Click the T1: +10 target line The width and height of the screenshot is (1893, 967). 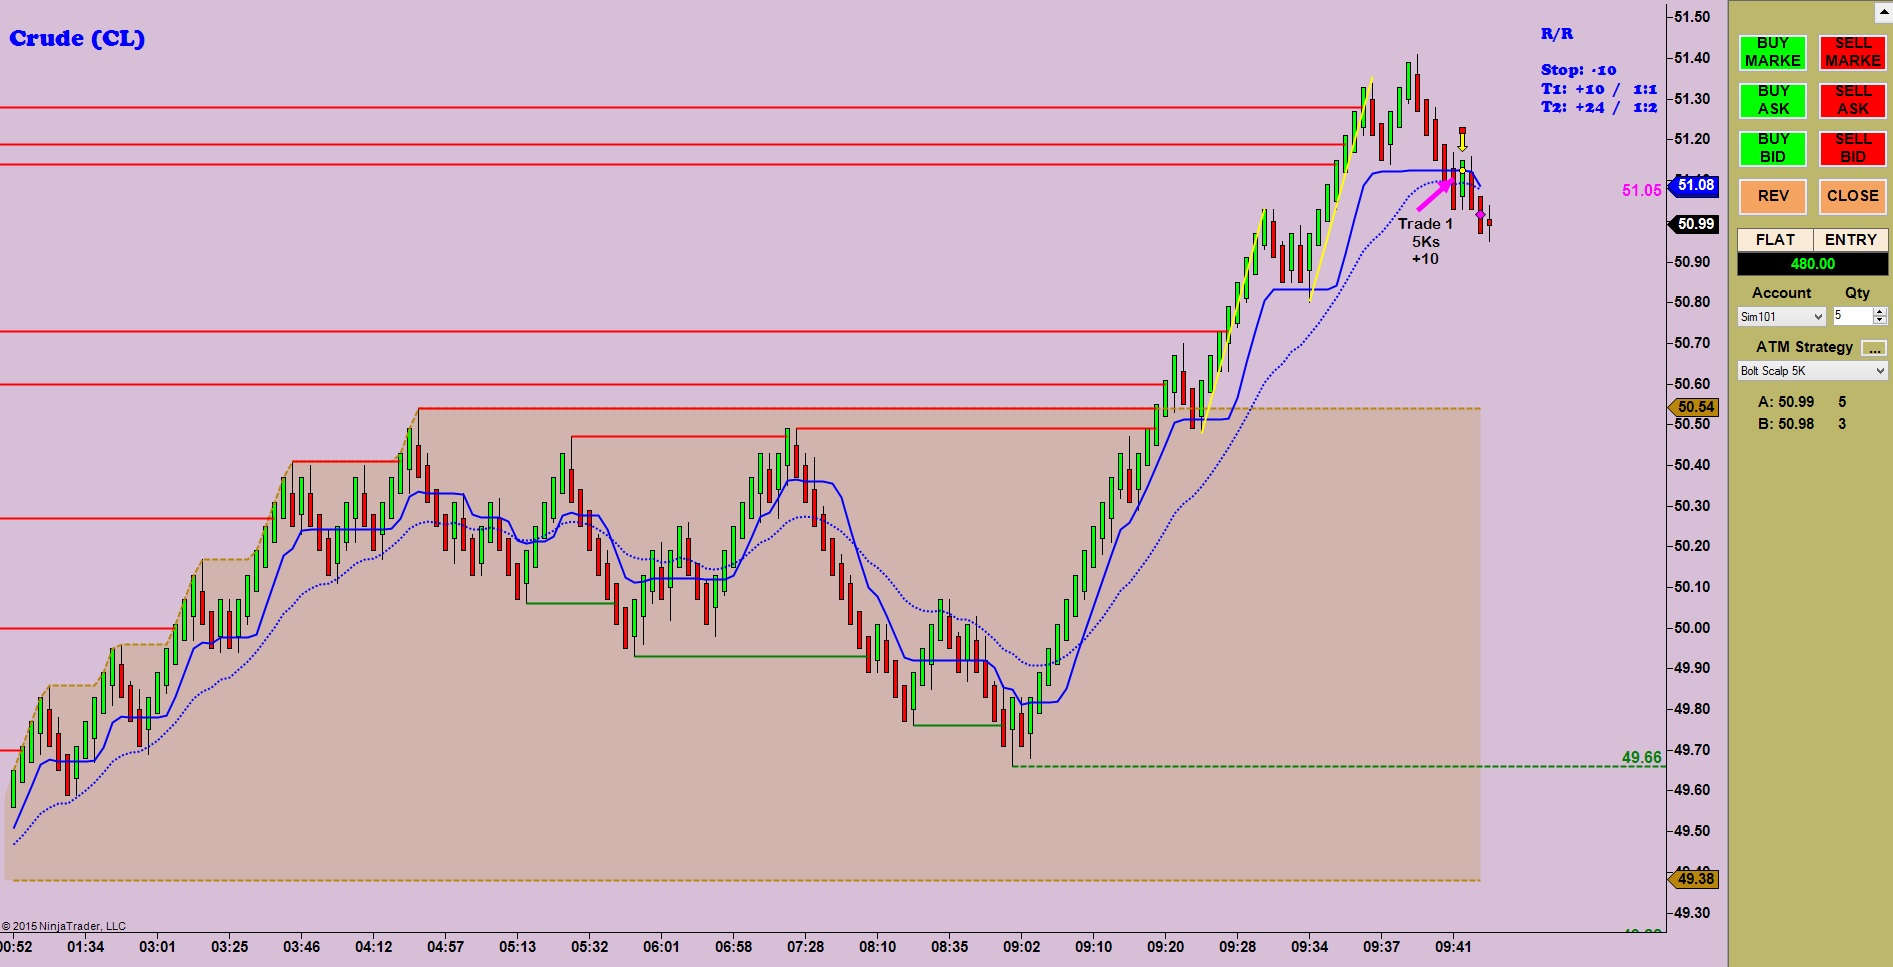click(1598, 89)
